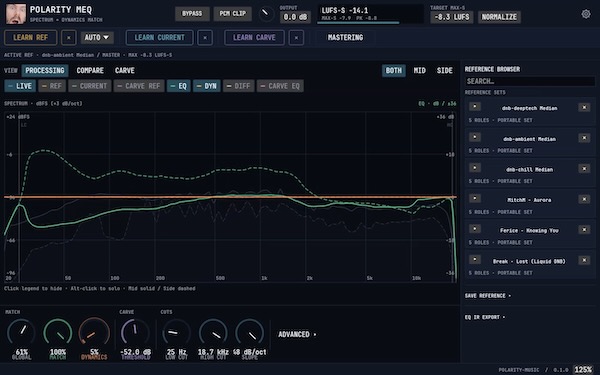The height and width of the screenshot is (375, 600).
Task: Click the 0.0 dB output value
Action: [295, 17]
